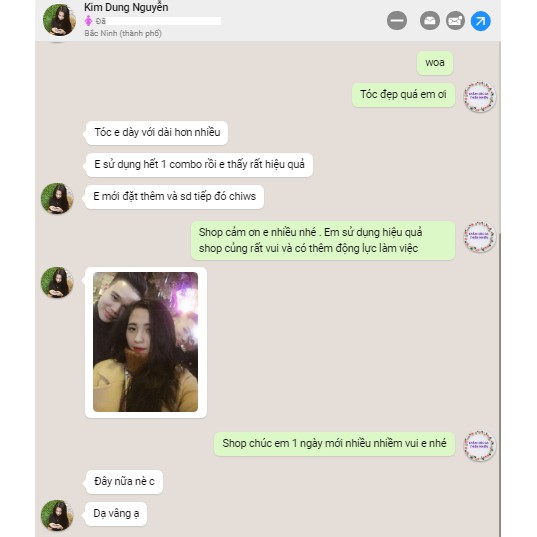Screen dimensions: 537x537
Task: Click the 'Bắc Ninh (thành phố)' location text
Action: click(123, 33)
